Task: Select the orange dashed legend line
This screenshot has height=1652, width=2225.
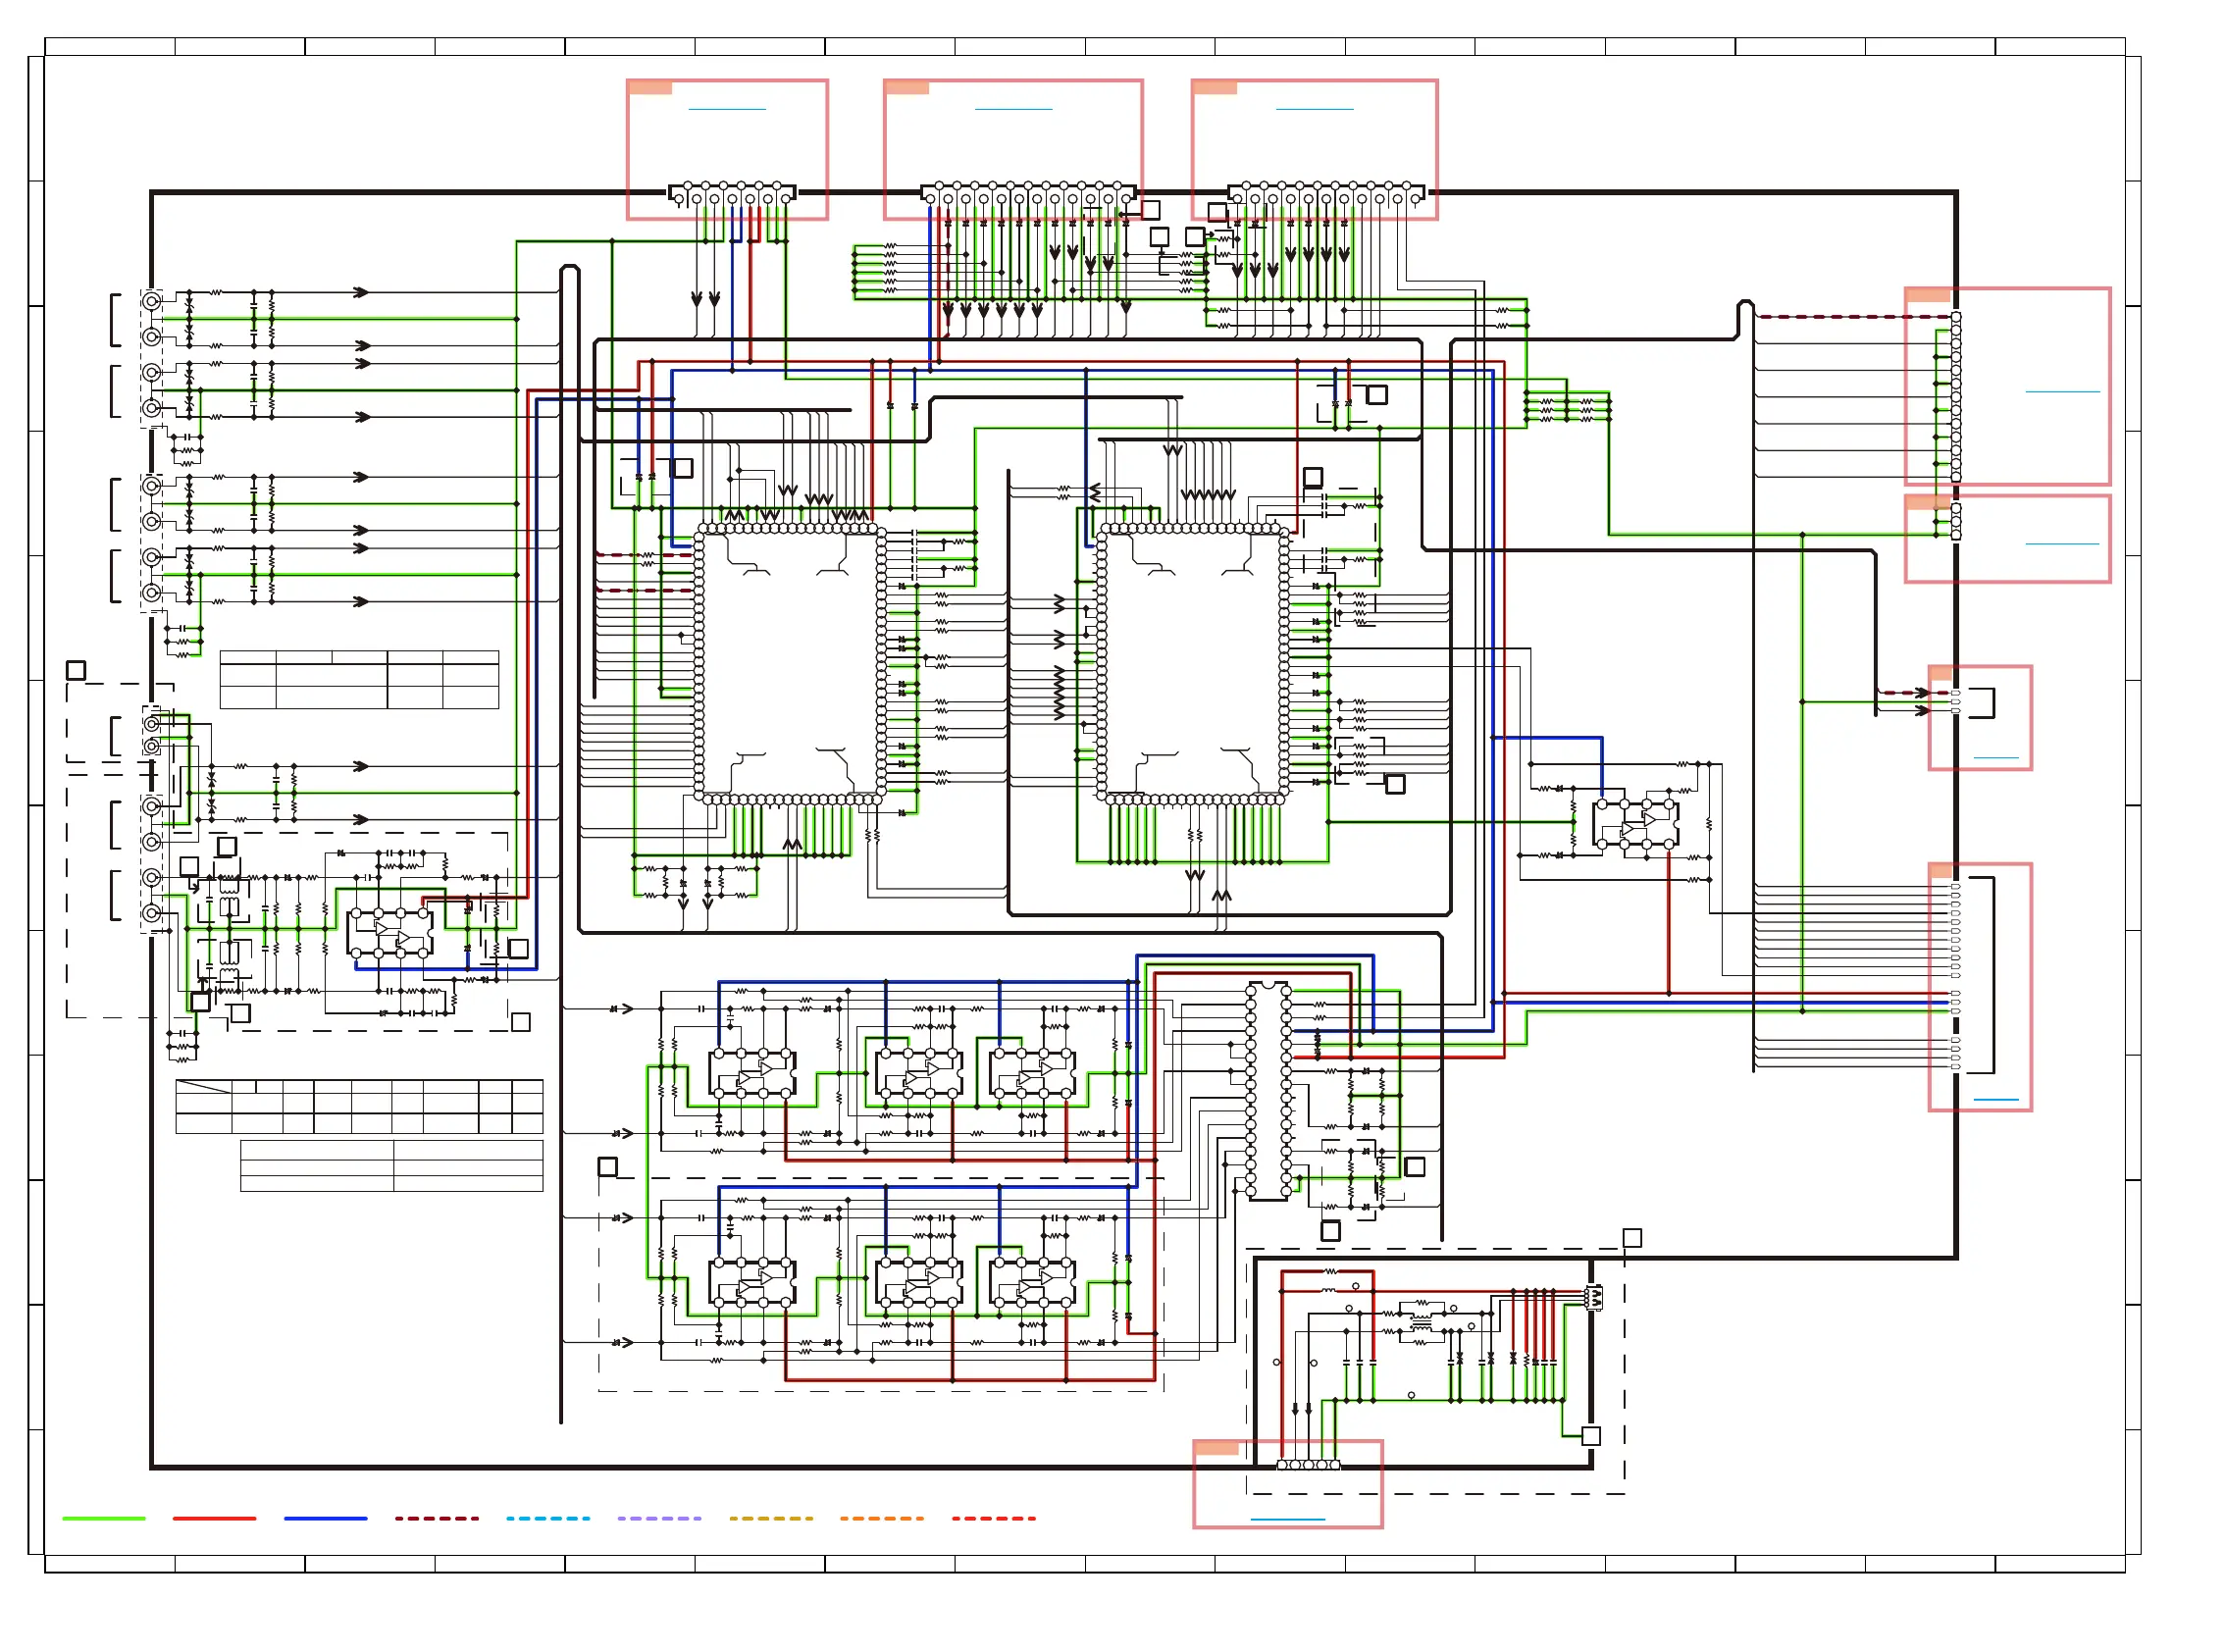Action: (x=882, y=1518)
